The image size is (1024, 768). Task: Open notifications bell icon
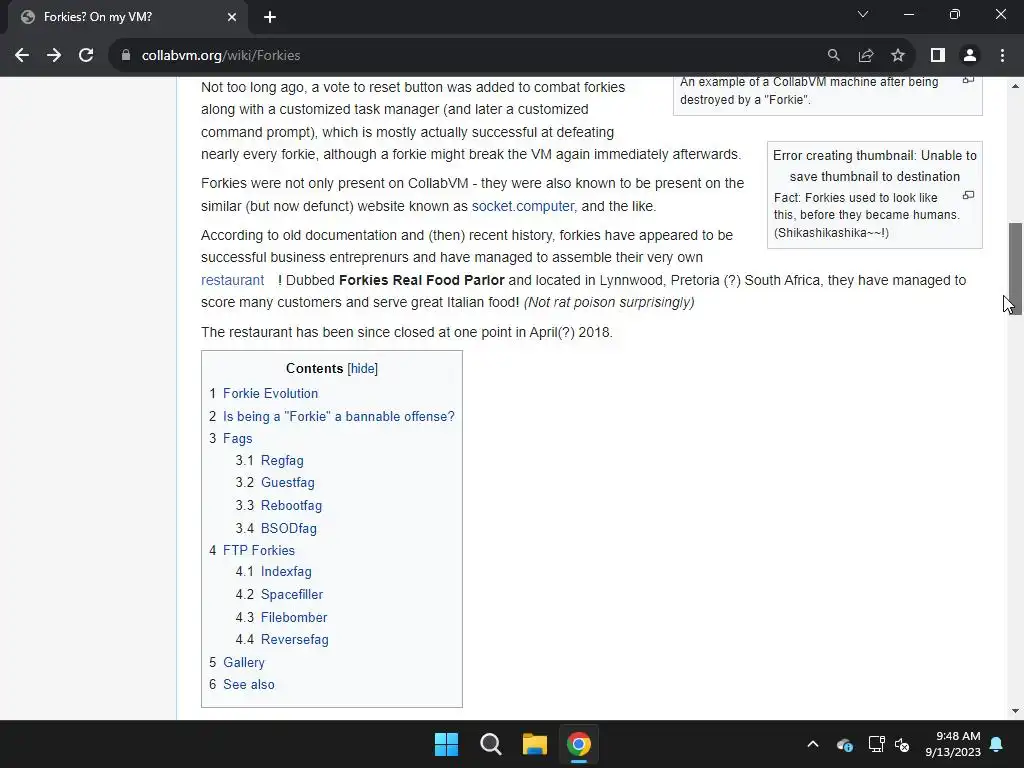tap(997, 744)
